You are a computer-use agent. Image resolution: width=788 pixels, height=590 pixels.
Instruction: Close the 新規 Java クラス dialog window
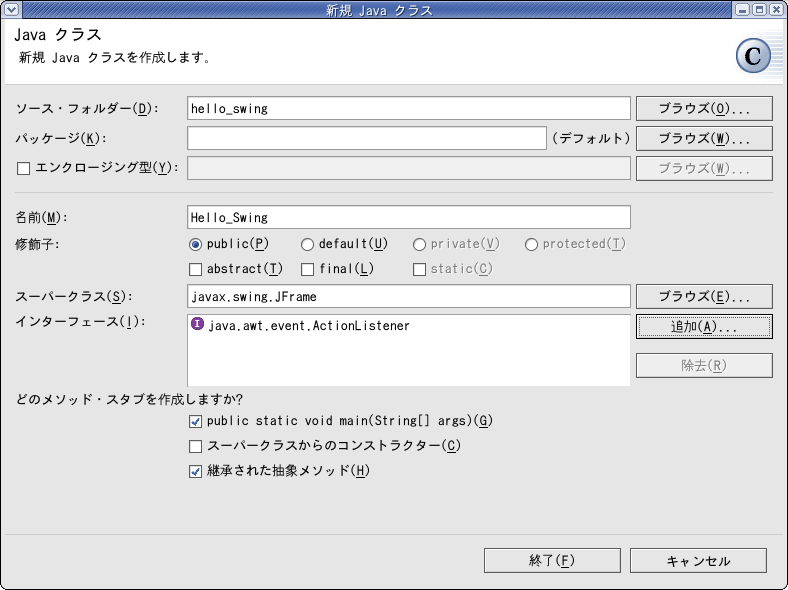click(x=776, y=9)
